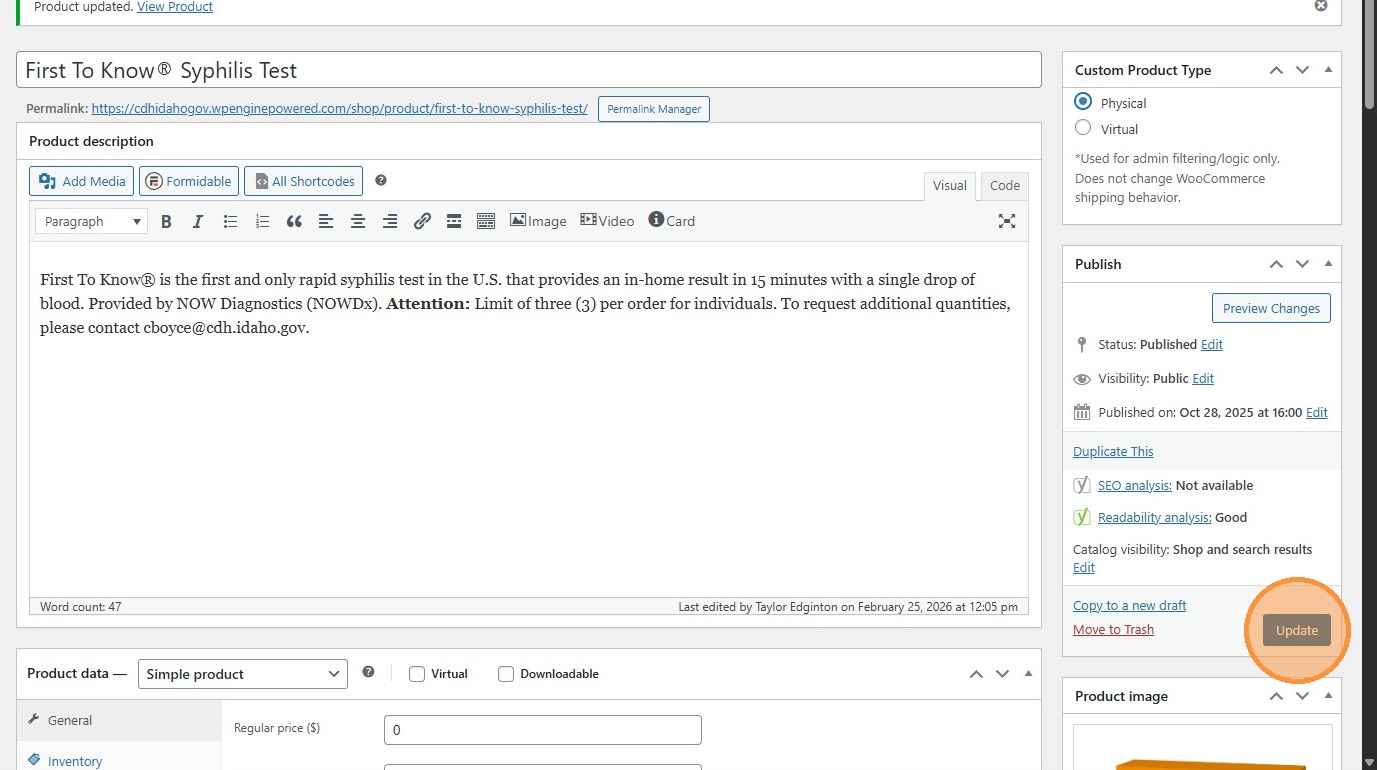This screenshot has height=770, width=1377.
Task: Align text center
Action: [358, 221]
